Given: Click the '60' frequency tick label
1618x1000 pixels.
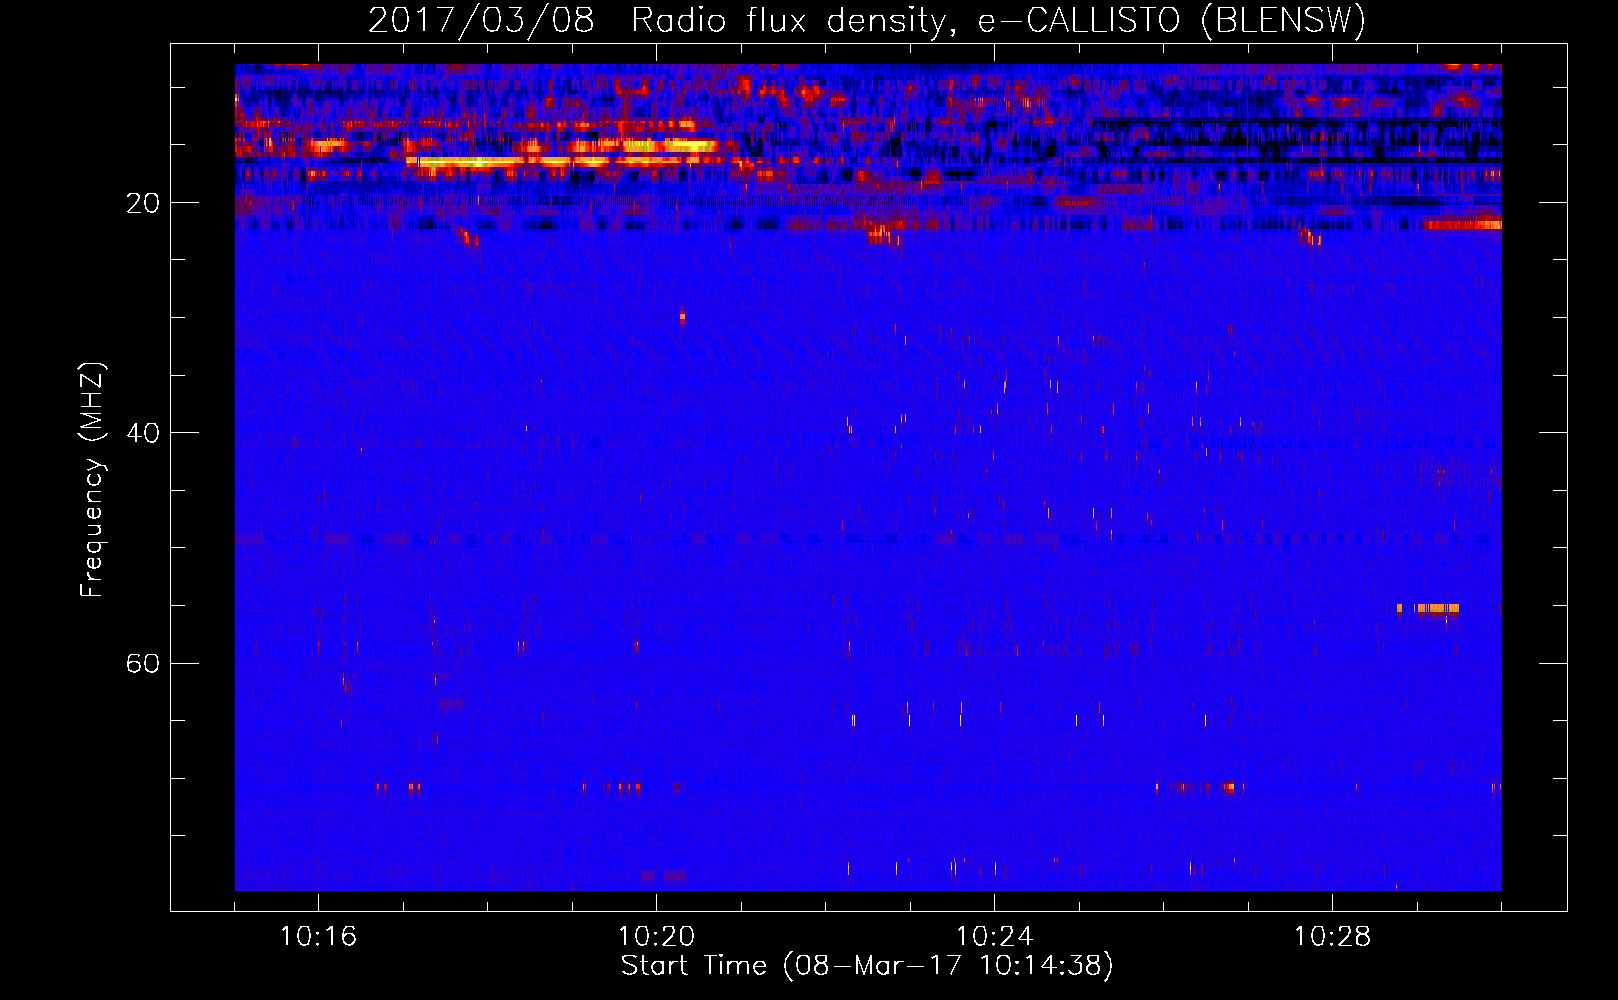Looking at the screenshot, I should [143, 663].
